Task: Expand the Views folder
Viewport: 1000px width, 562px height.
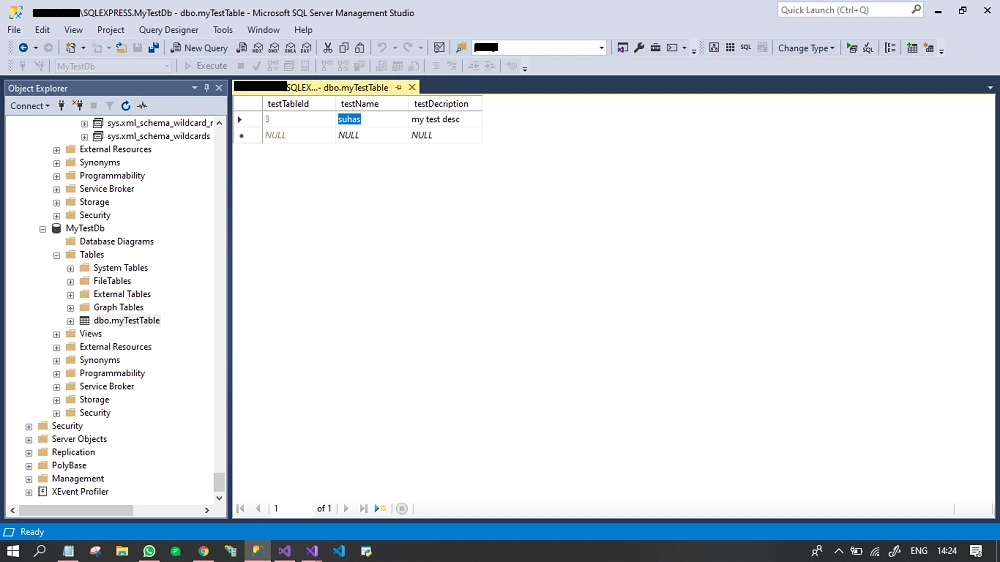Action: click(57, 334)
